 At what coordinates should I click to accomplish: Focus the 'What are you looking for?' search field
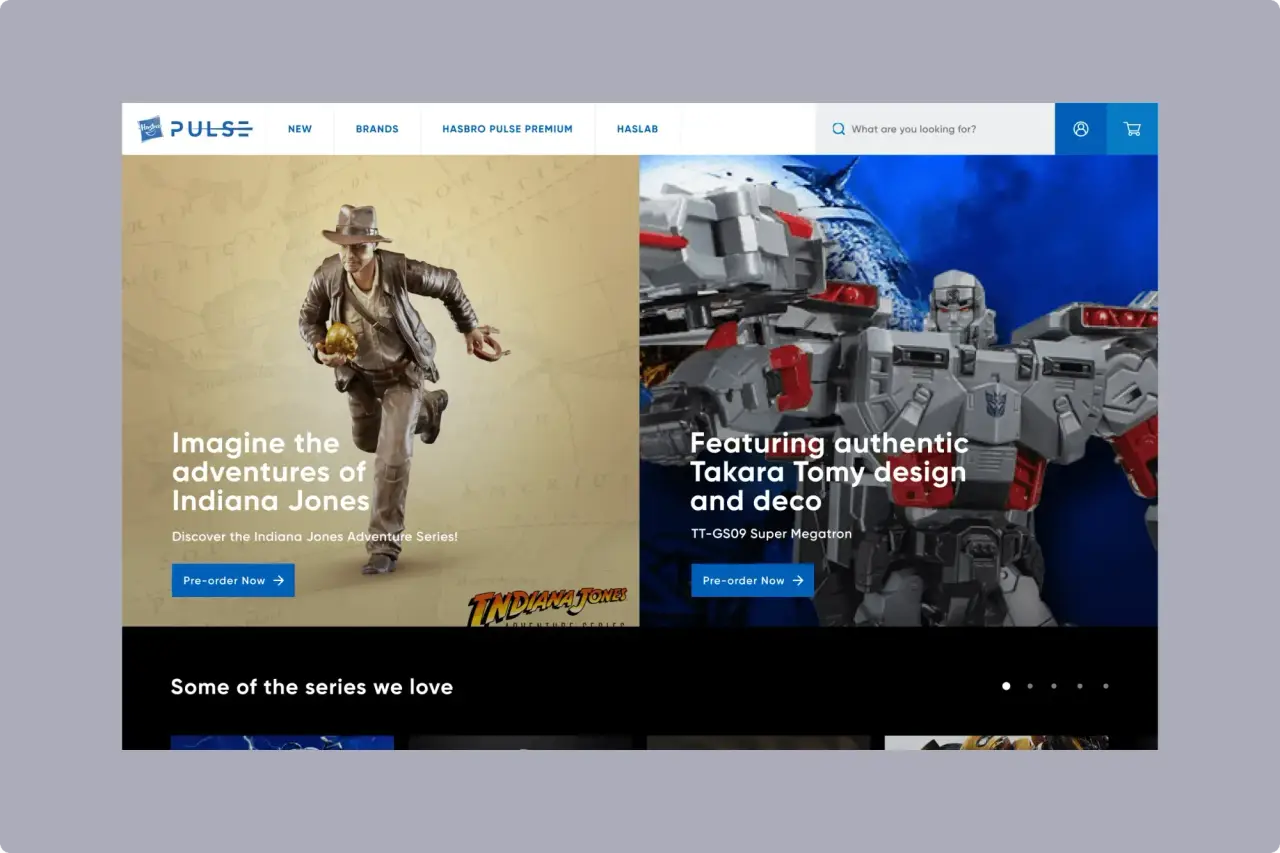click(935, 129)
